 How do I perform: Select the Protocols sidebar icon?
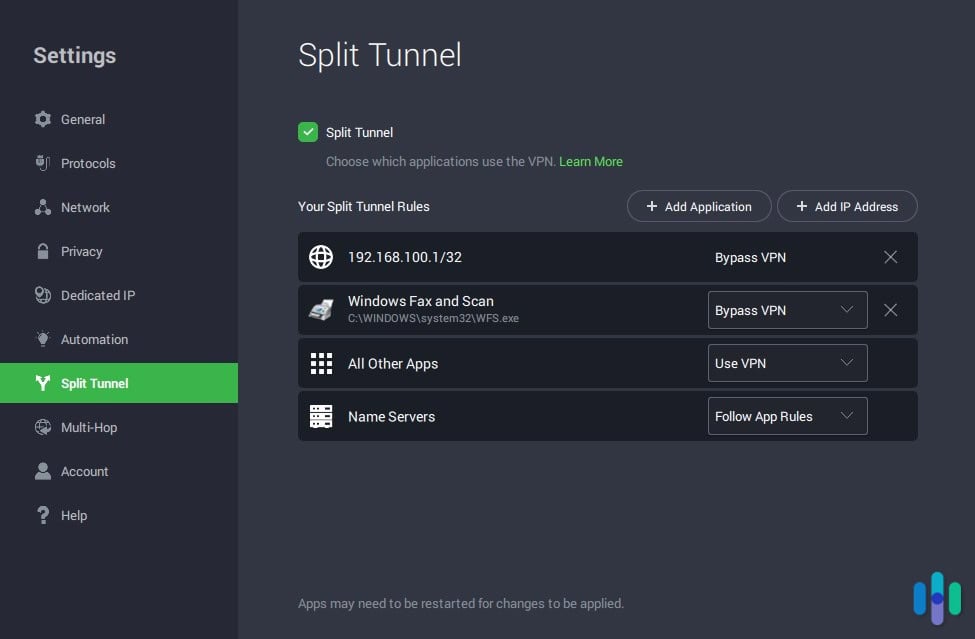pos(43,163)
